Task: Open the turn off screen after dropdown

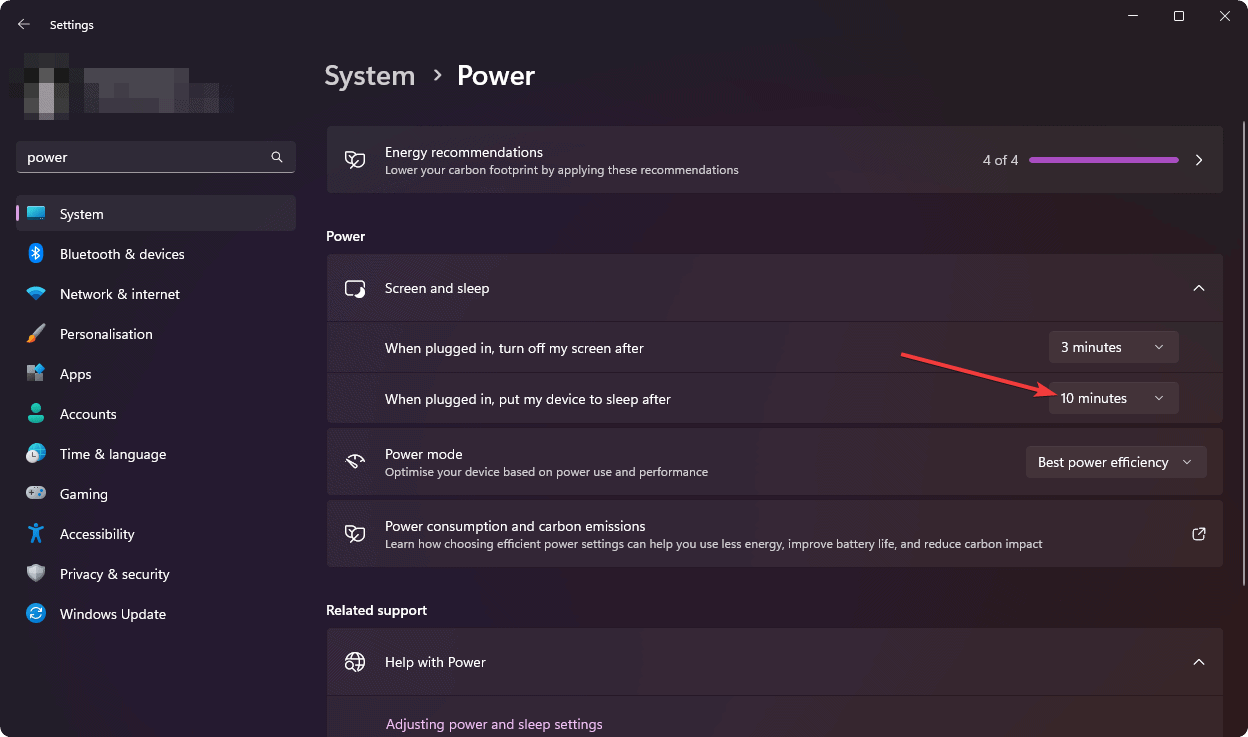Action: [x=1113, y=346]
